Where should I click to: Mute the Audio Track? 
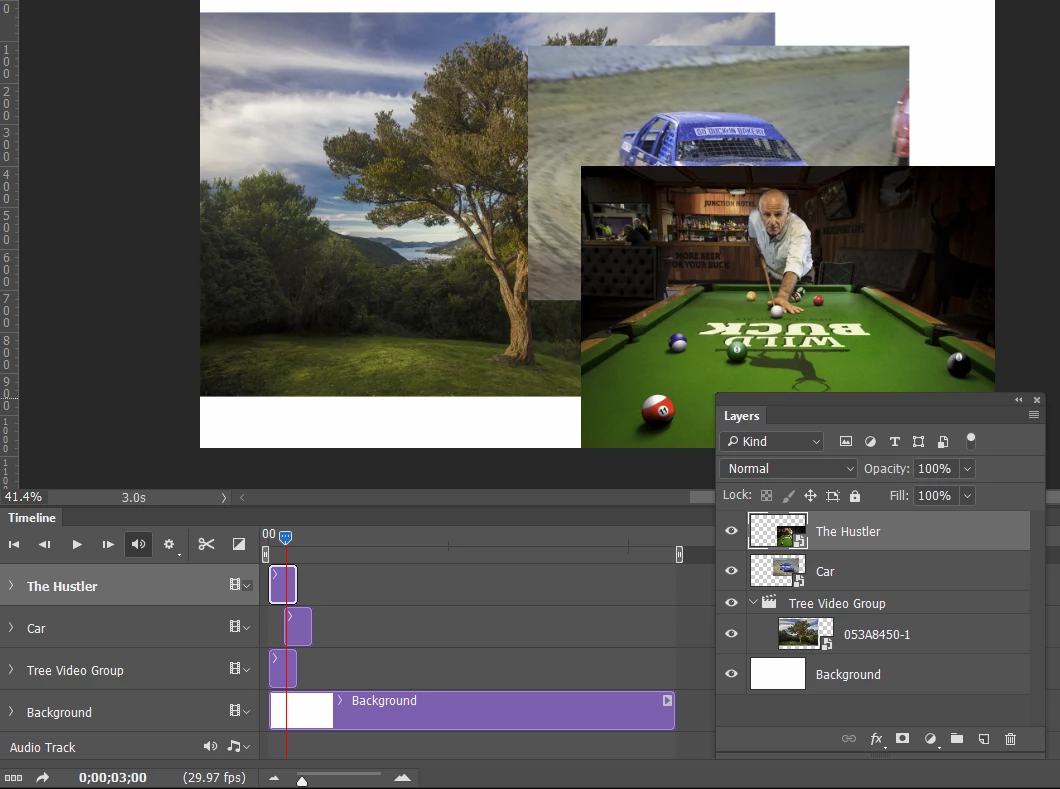(210, 746)
